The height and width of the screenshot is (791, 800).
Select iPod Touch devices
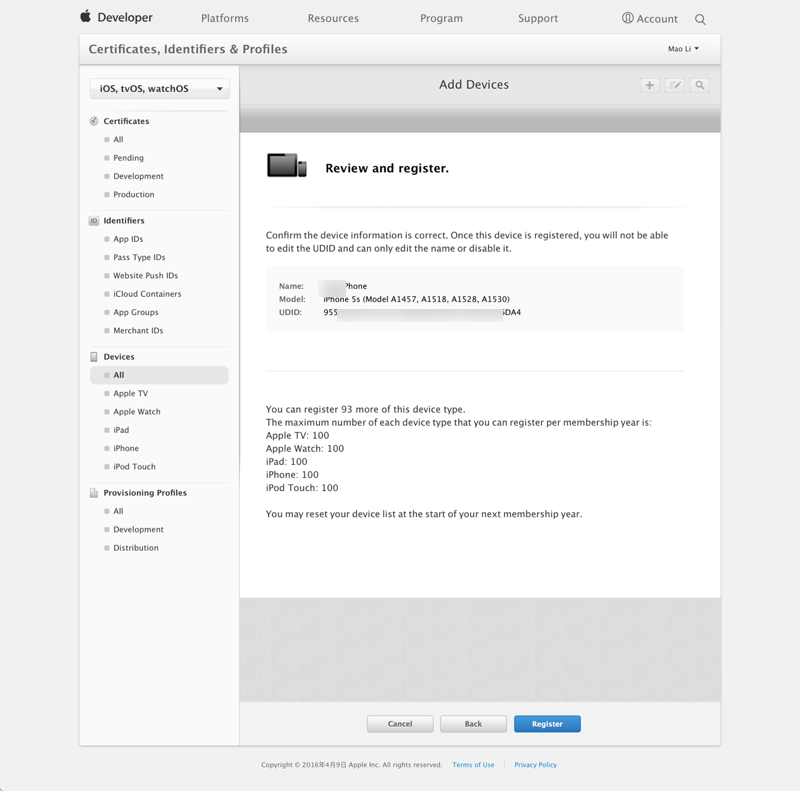point(134,467)
